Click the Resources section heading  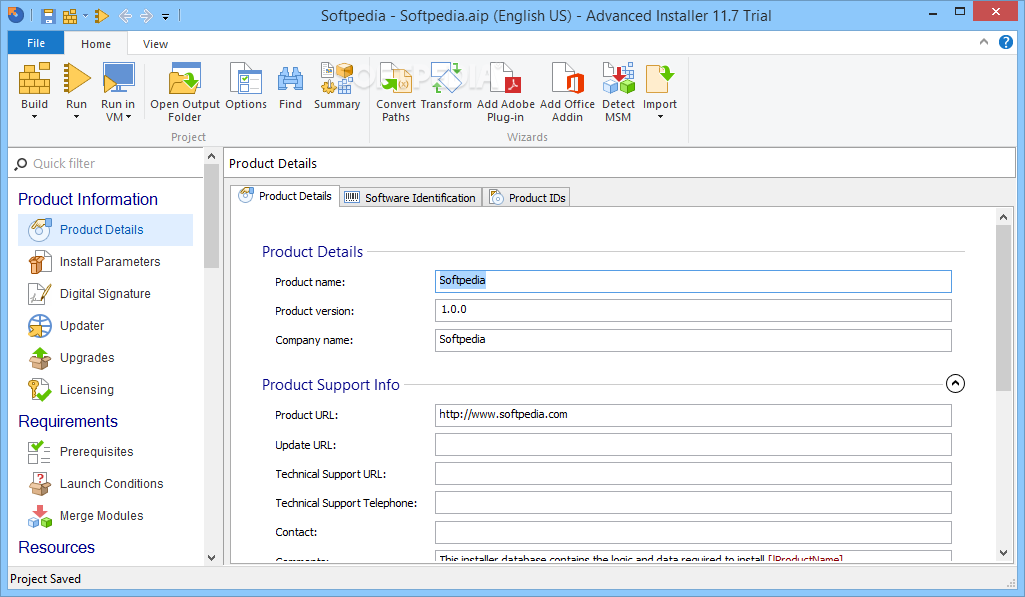(x=56, y=547)
